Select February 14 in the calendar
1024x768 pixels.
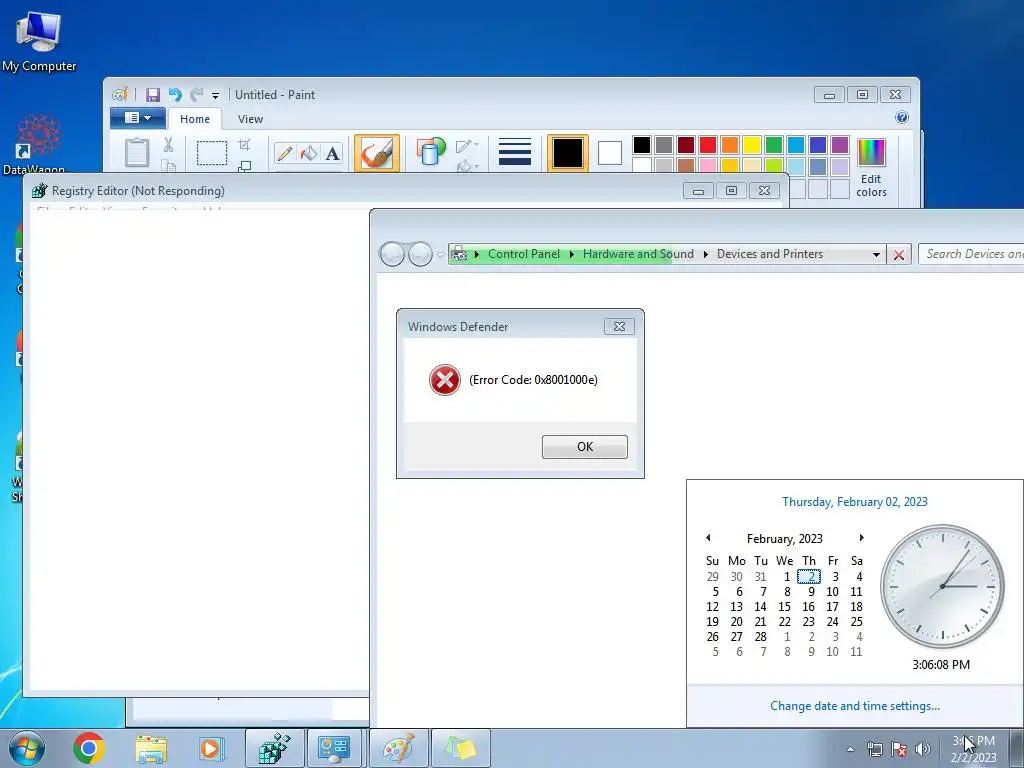tap(760, 607)
